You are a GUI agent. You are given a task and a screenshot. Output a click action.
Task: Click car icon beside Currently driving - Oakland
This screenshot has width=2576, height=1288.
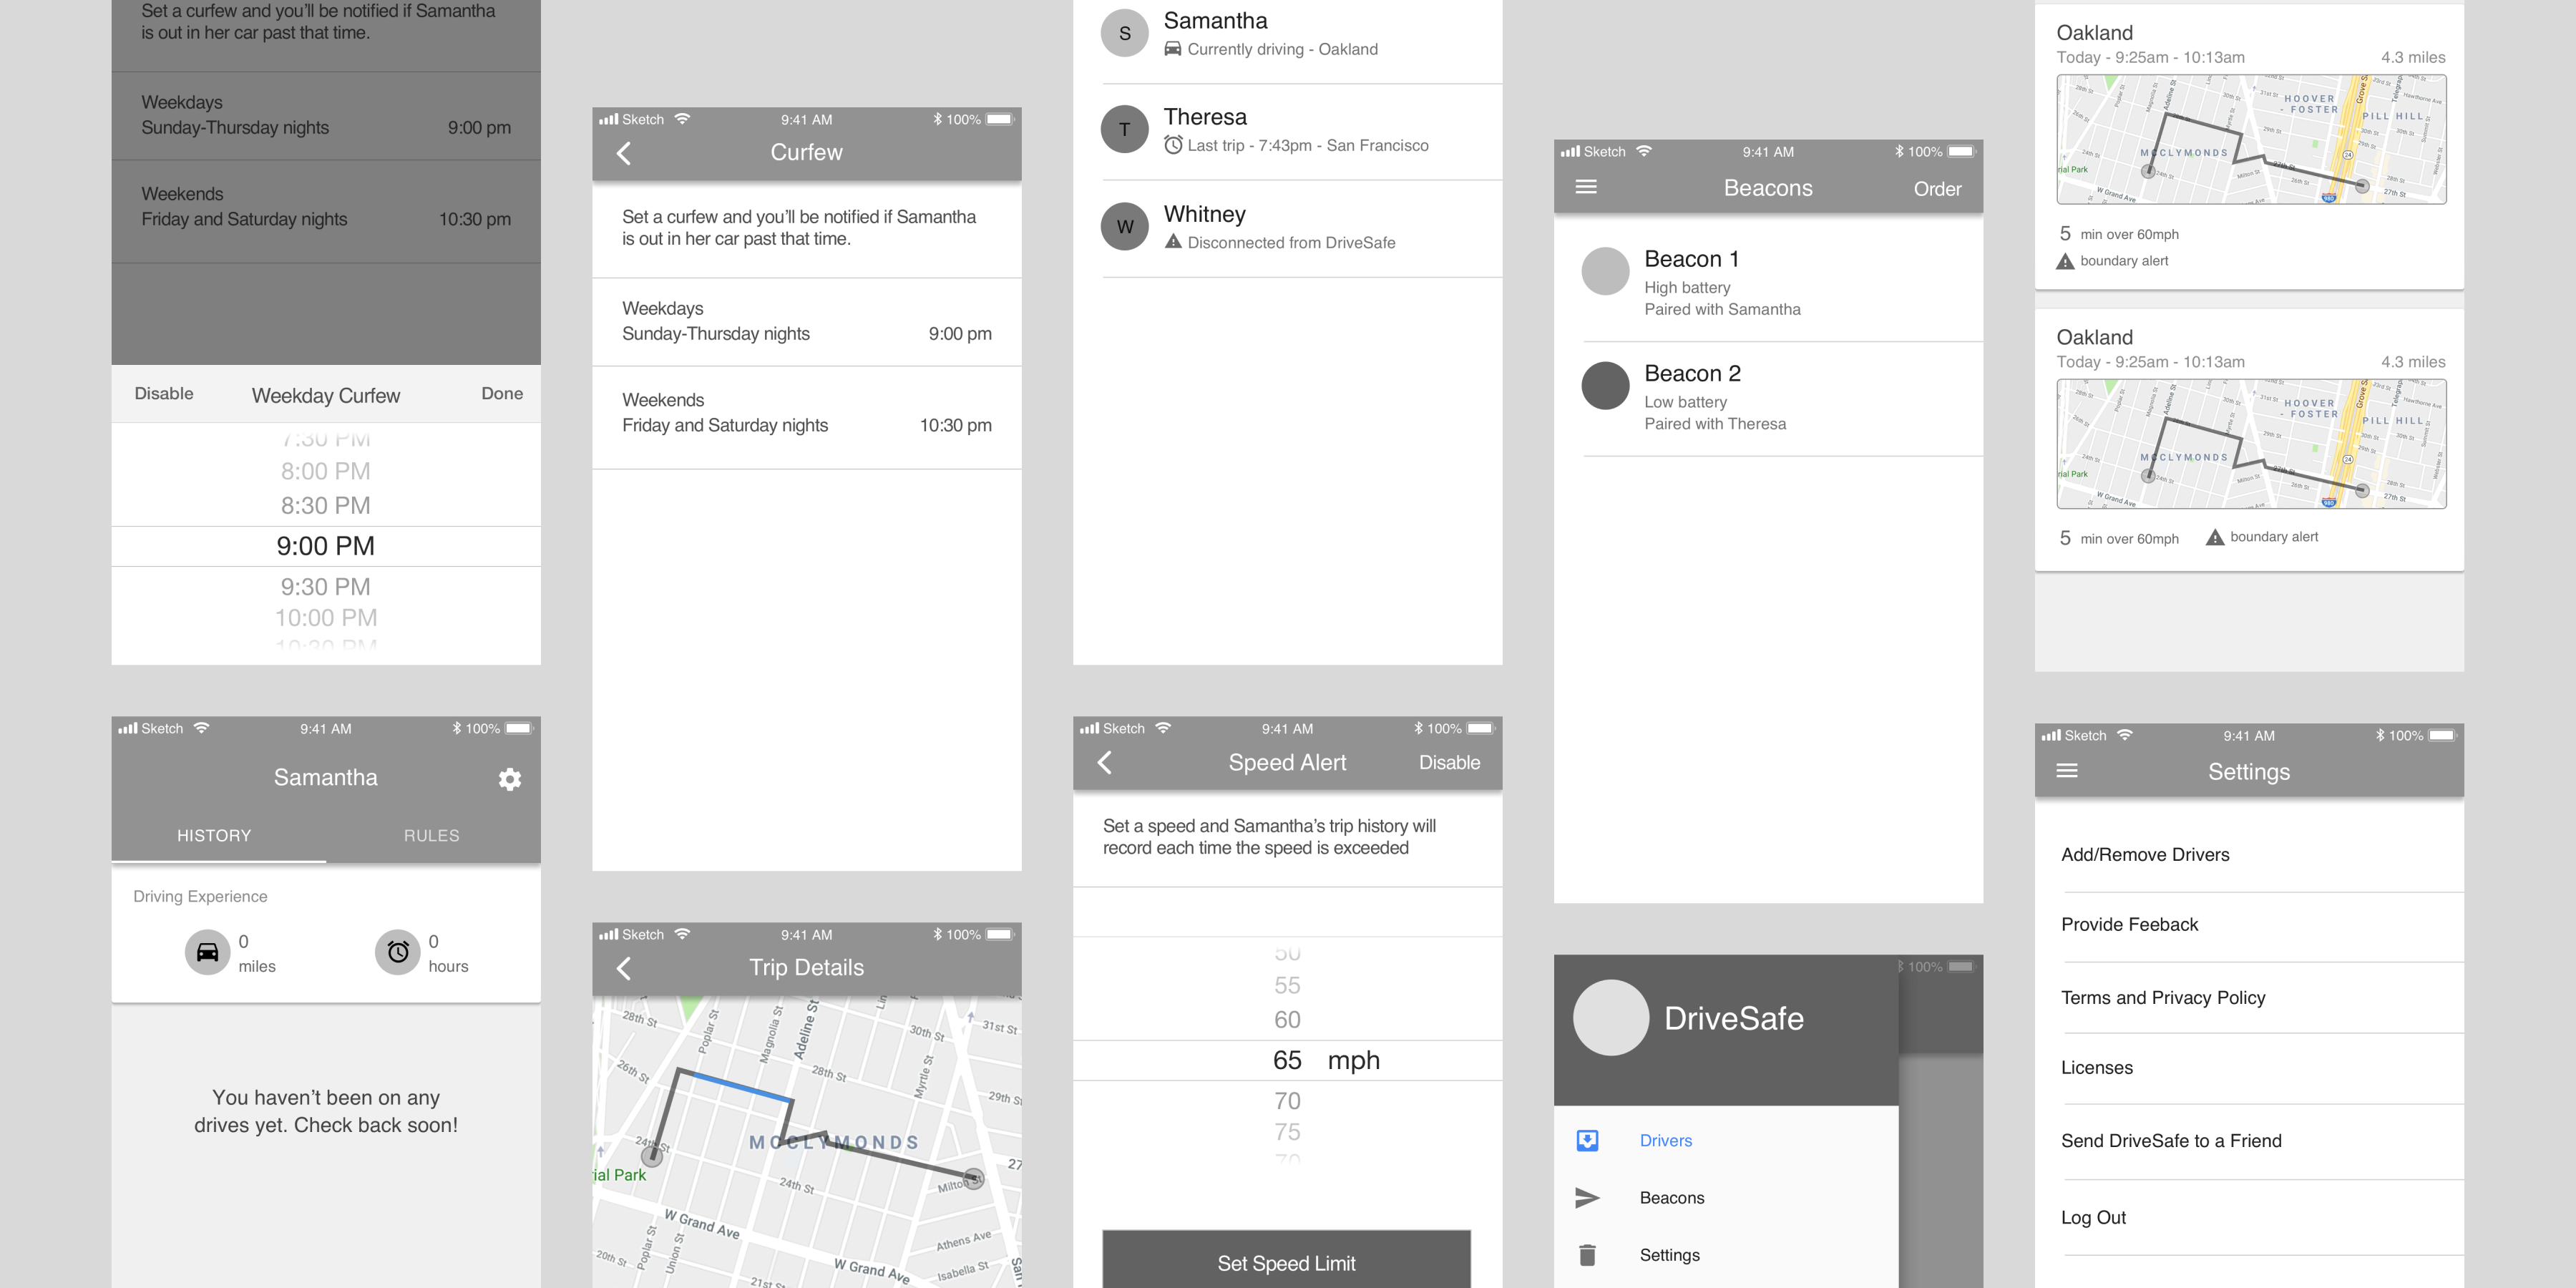pos(1173,49)
